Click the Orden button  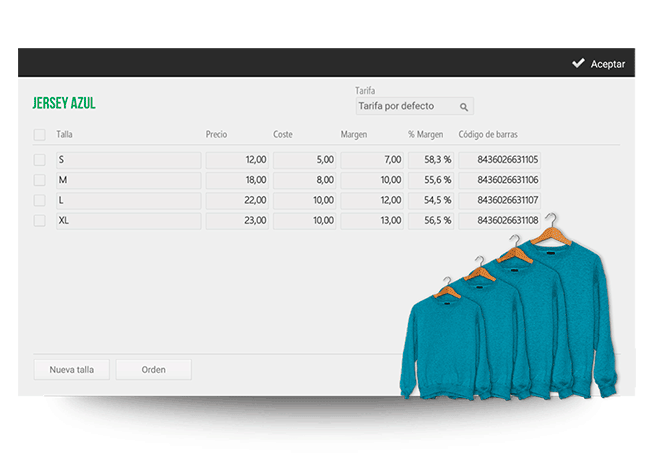point(154,369)
